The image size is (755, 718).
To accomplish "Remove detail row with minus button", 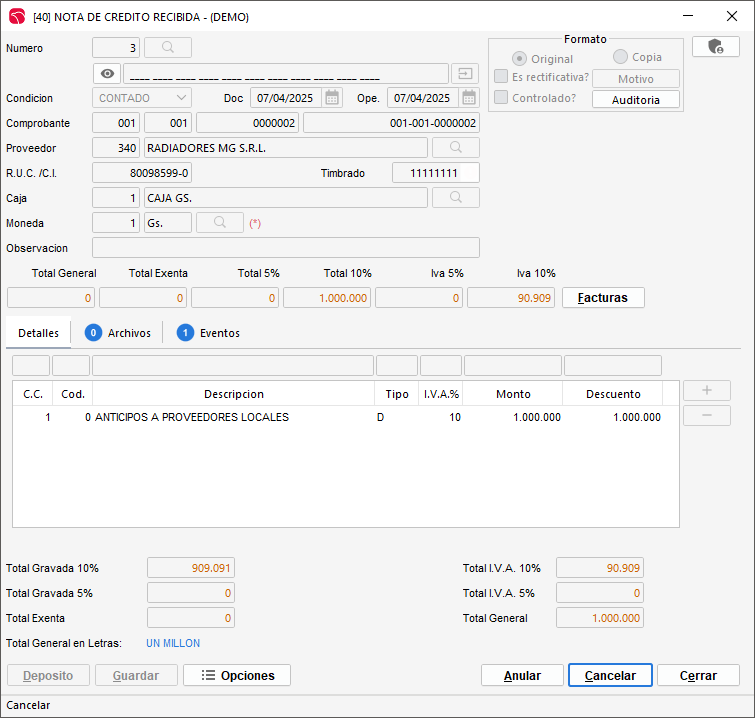I will pyautogui.click(x=706, y=416).
